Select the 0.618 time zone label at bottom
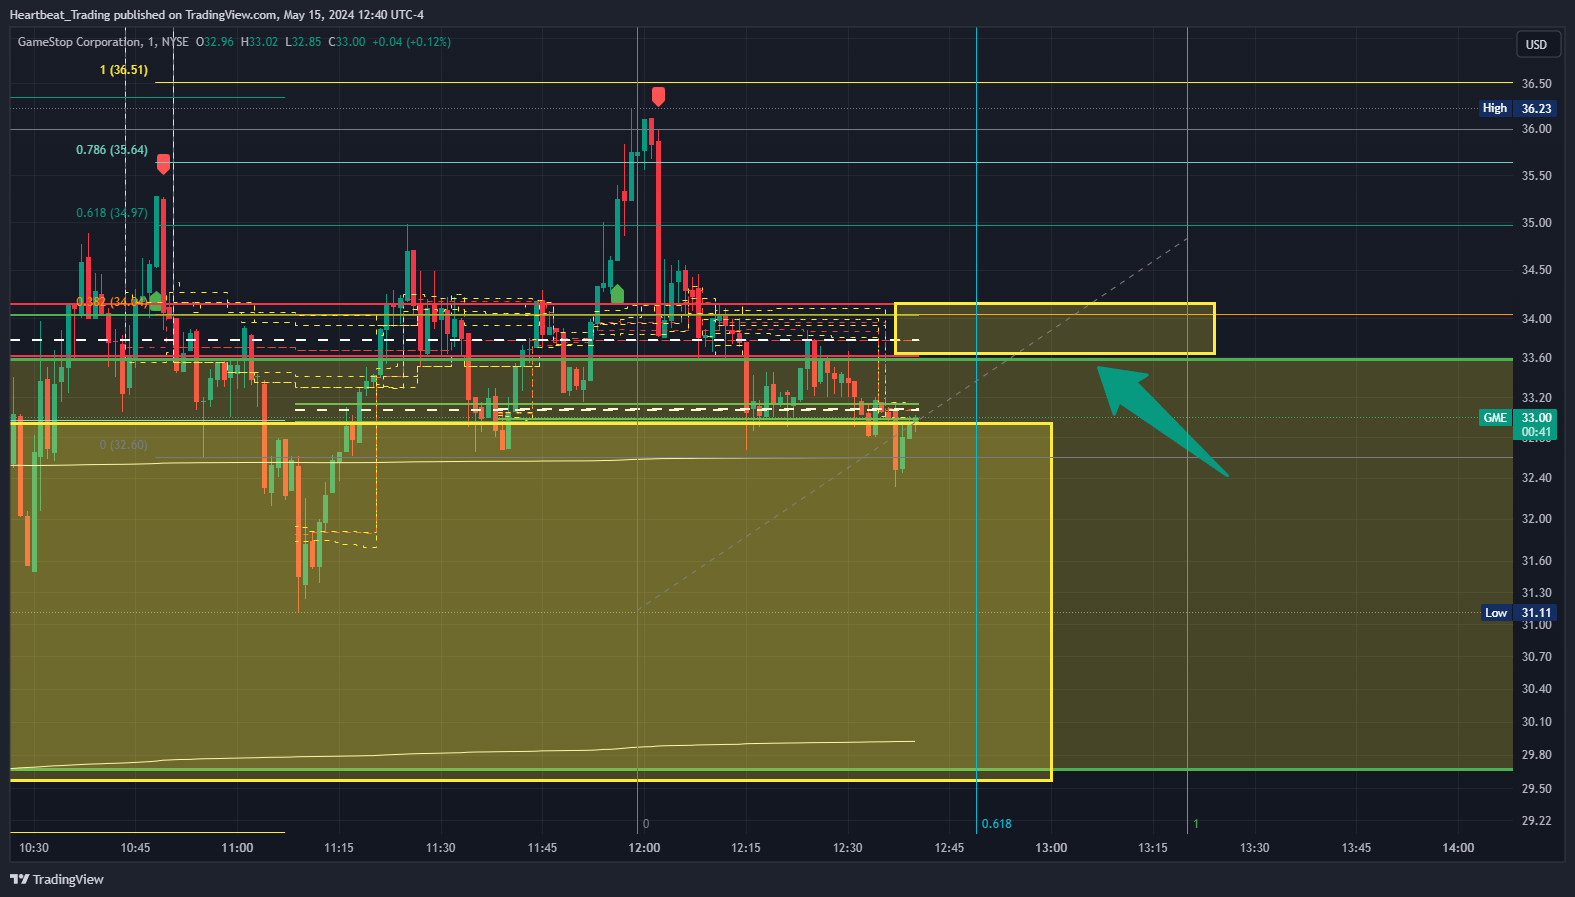This screenshot has width=1575, height=897. [x=996, y=824]
